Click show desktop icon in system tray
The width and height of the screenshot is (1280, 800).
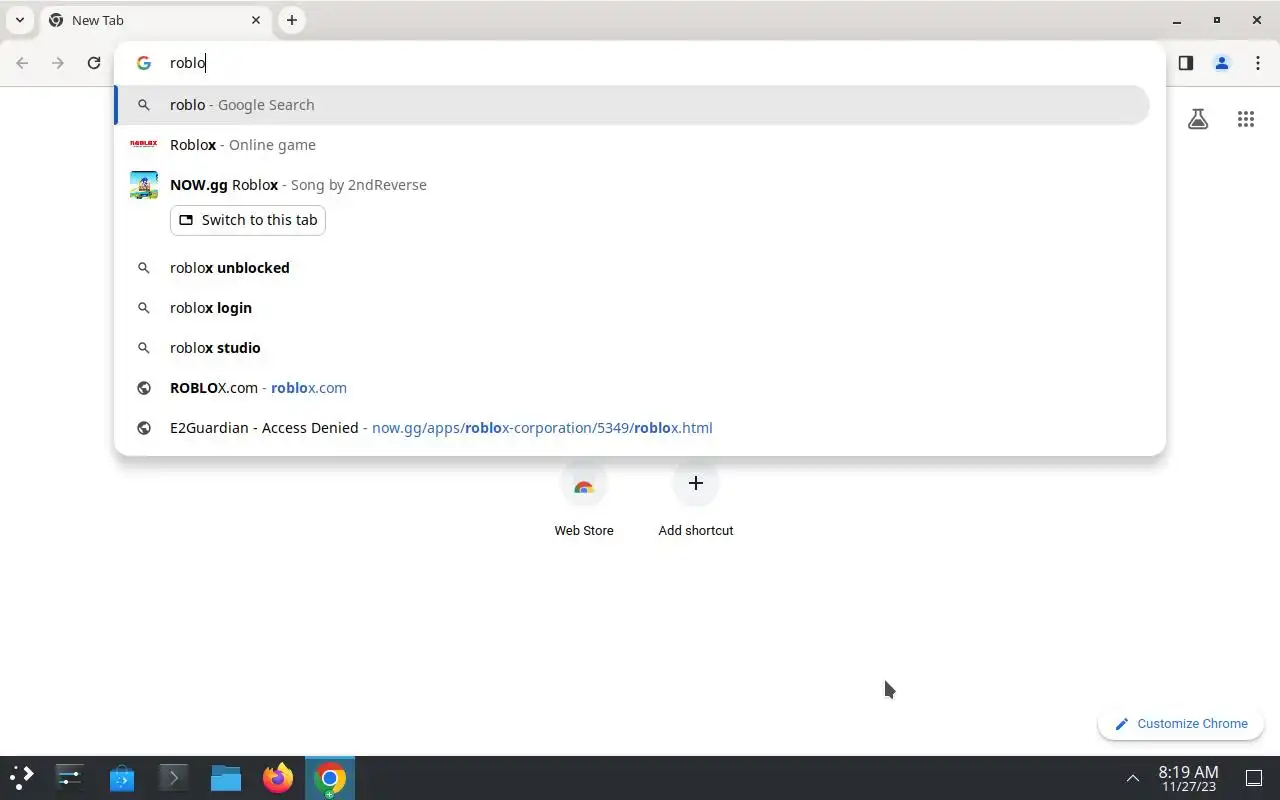pyautogui.click(x=1253, y=778)
